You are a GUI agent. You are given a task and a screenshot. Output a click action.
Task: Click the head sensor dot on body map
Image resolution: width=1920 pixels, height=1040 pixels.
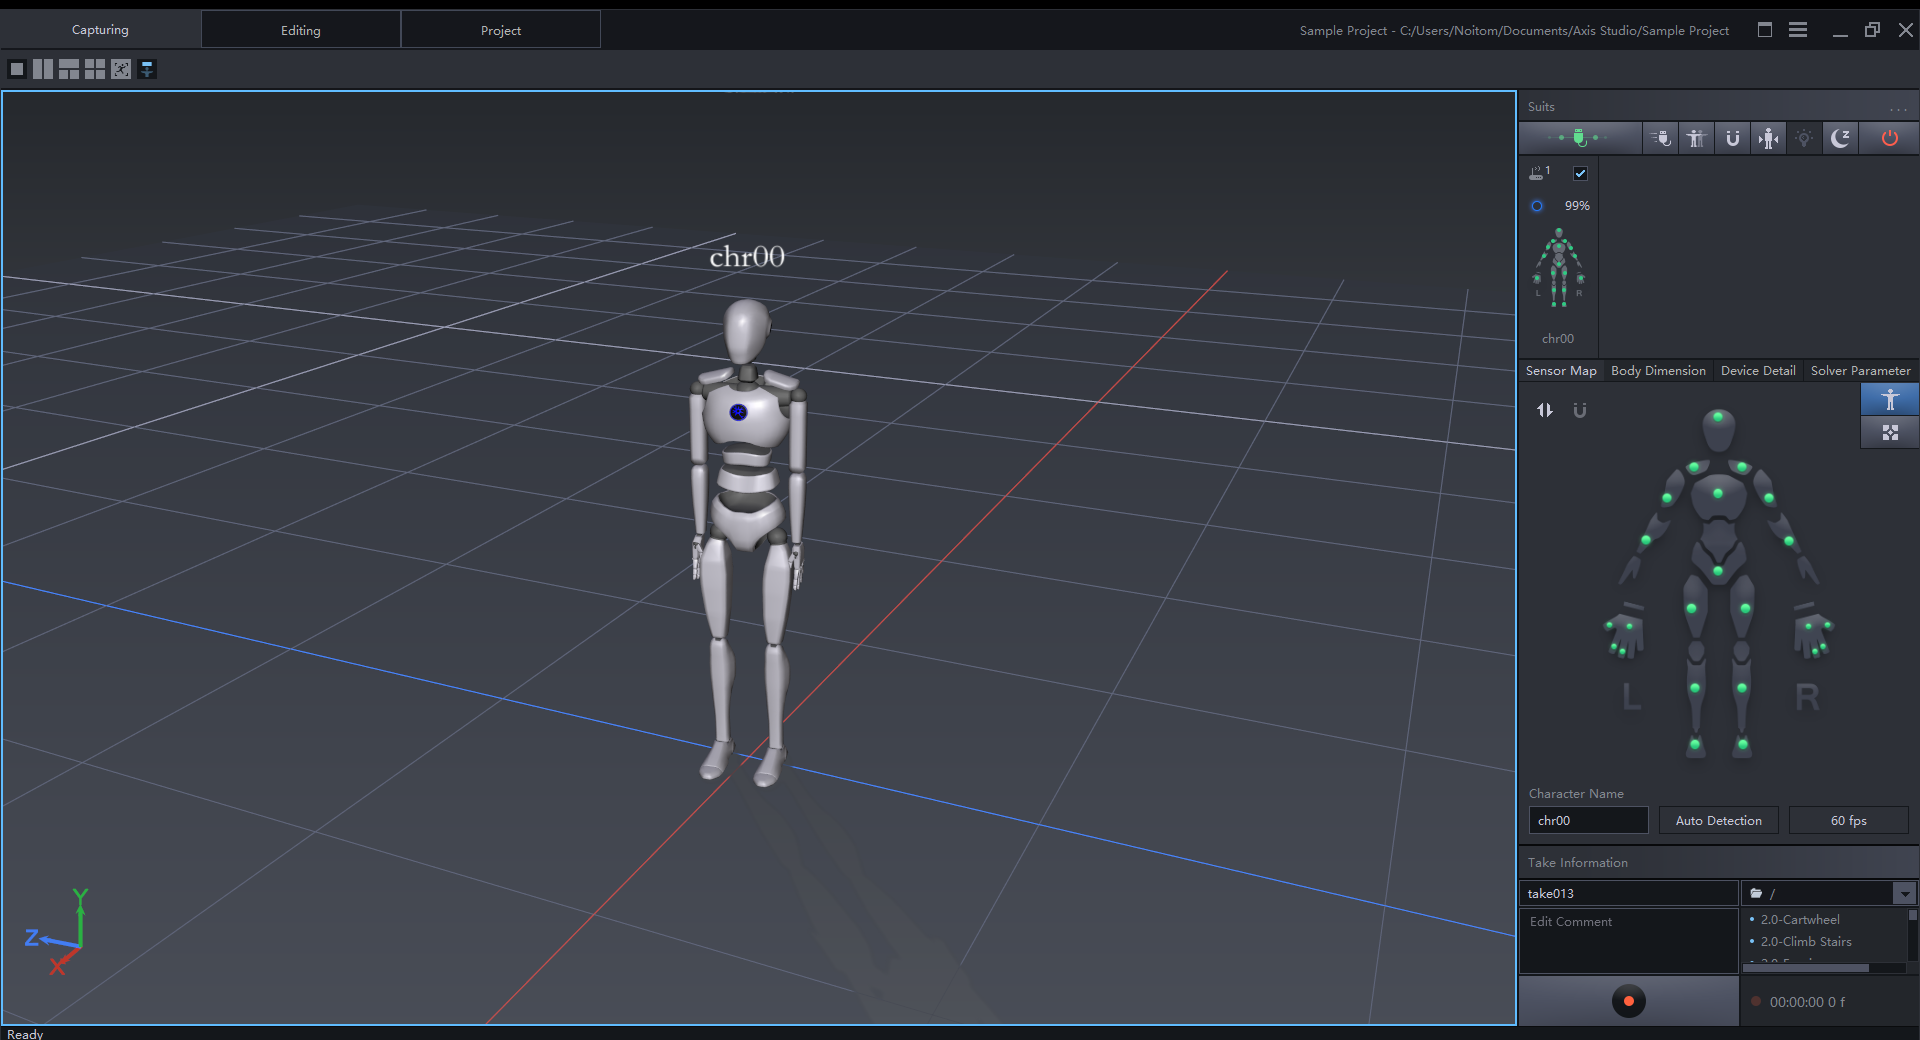click(x=1718, y=417)
